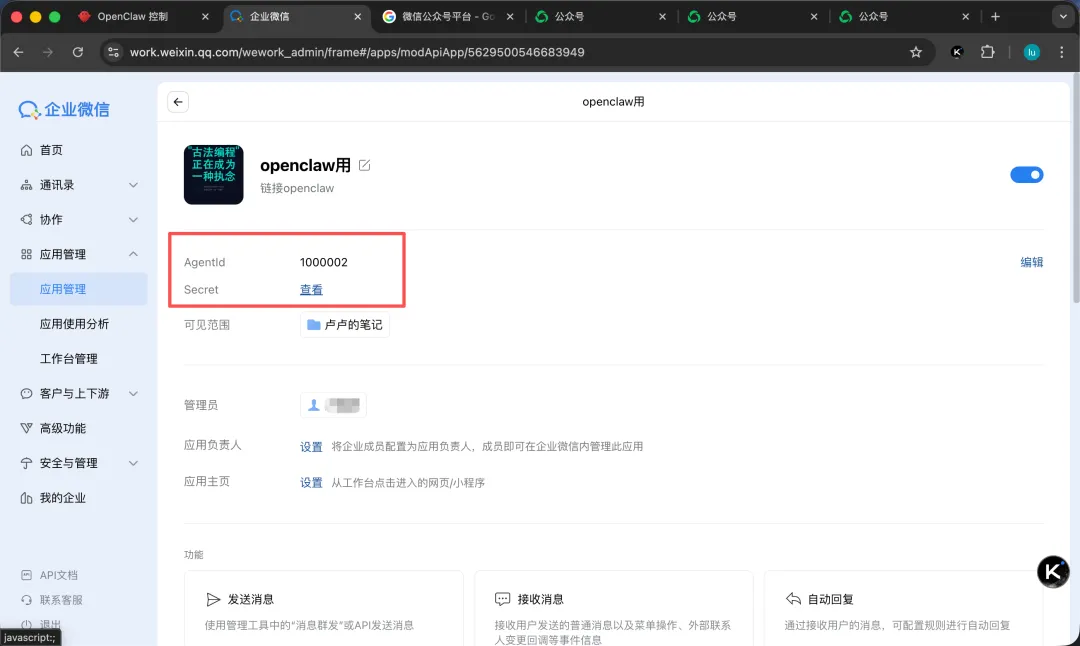Click the browser bookmark star icon
1080x646 pixels.
(915, 52)
